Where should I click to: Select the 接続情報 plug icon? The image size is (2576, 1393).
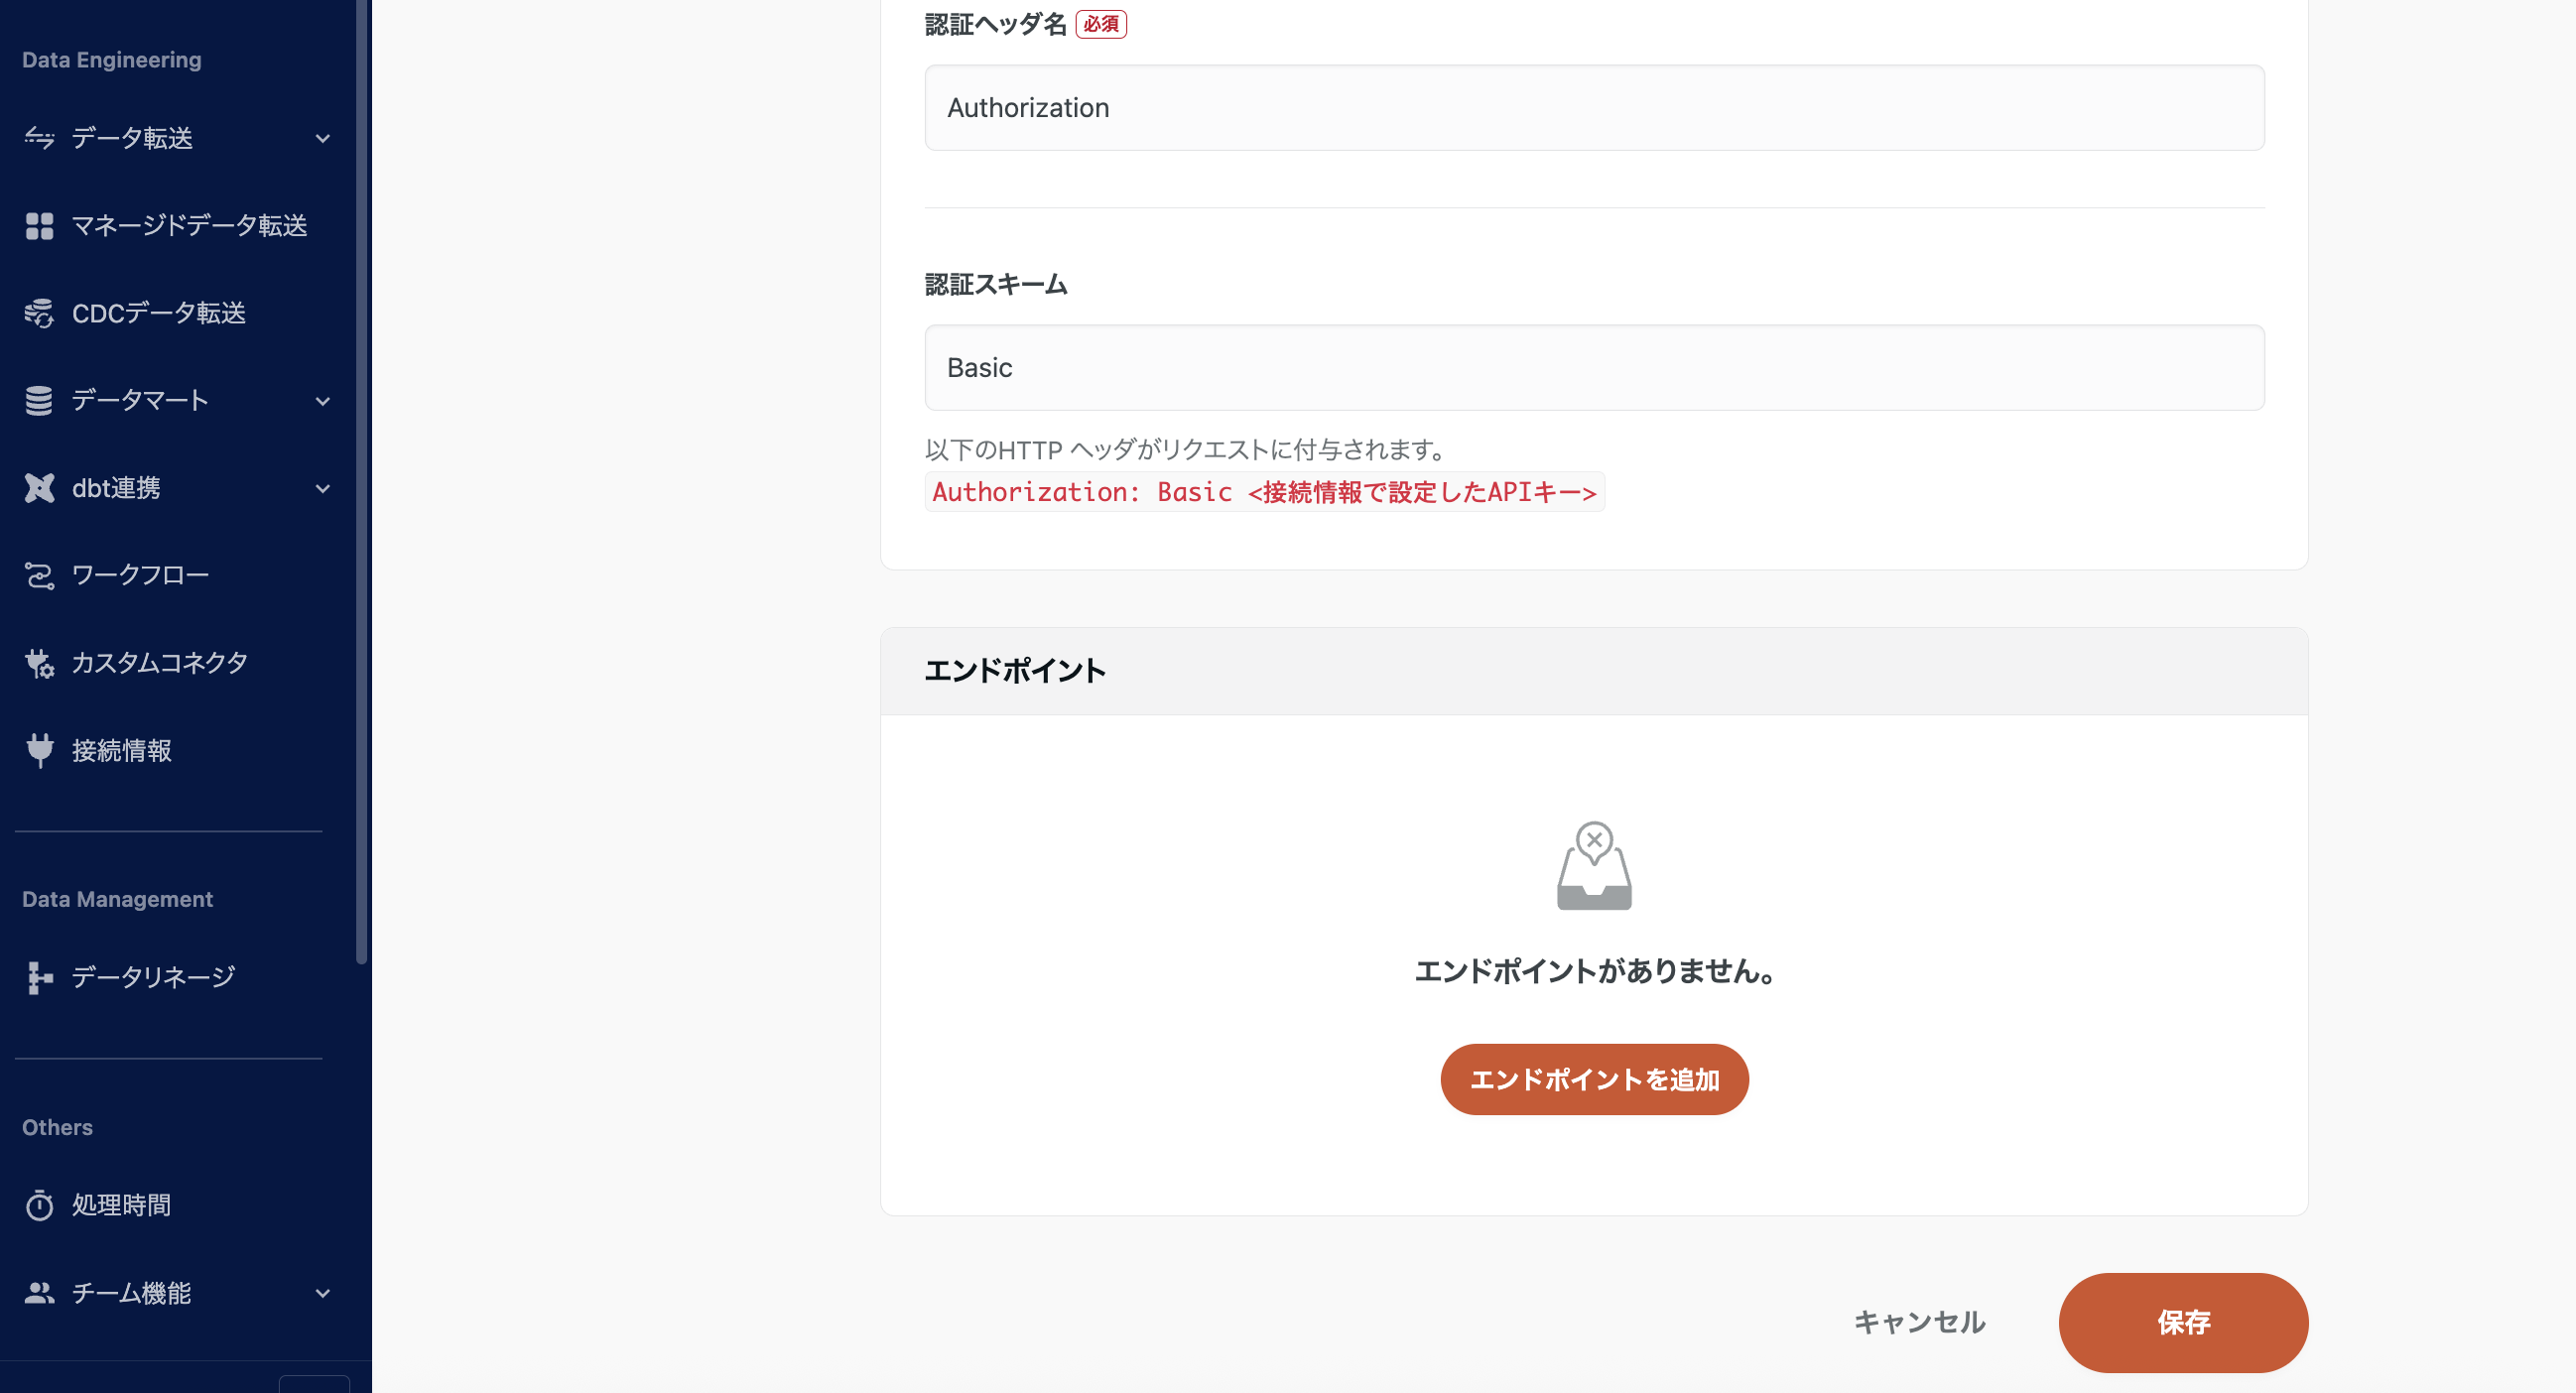click(x=40, y=750)
